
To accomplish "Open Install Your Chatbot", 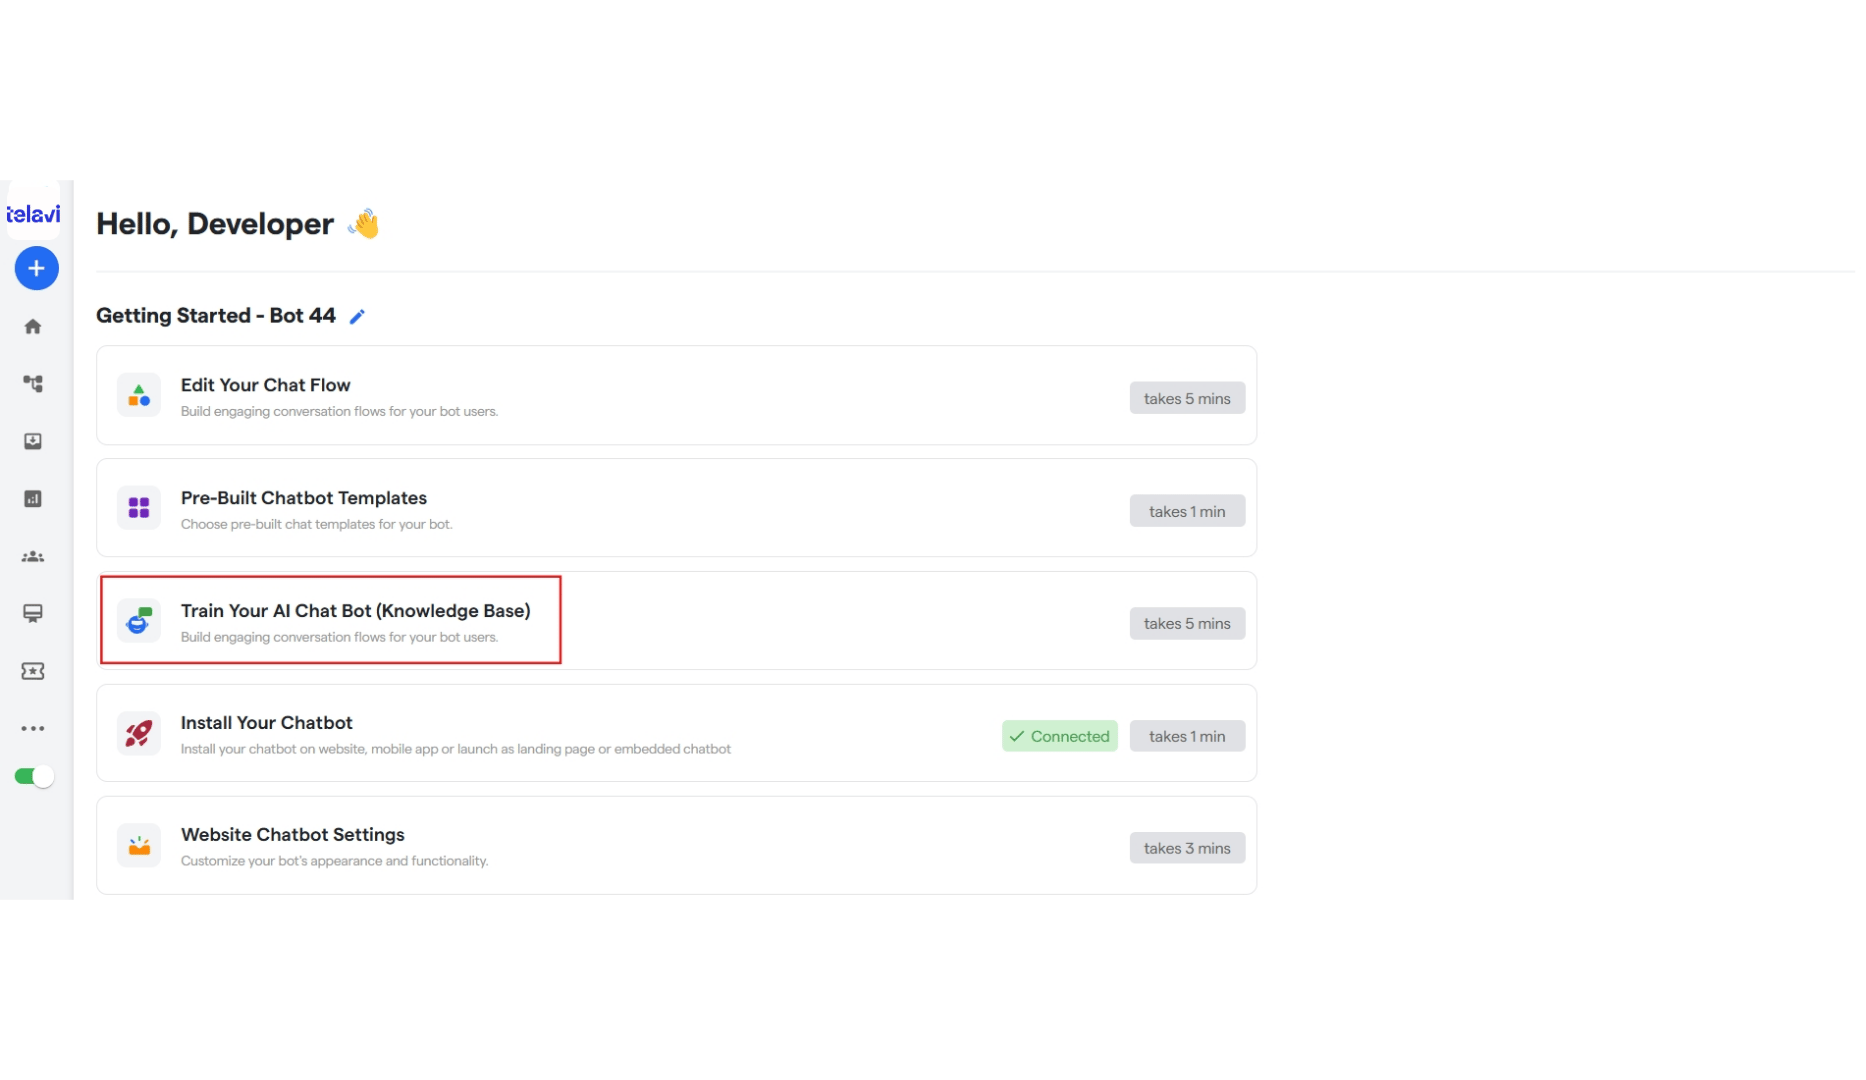I will coord(676,734).
